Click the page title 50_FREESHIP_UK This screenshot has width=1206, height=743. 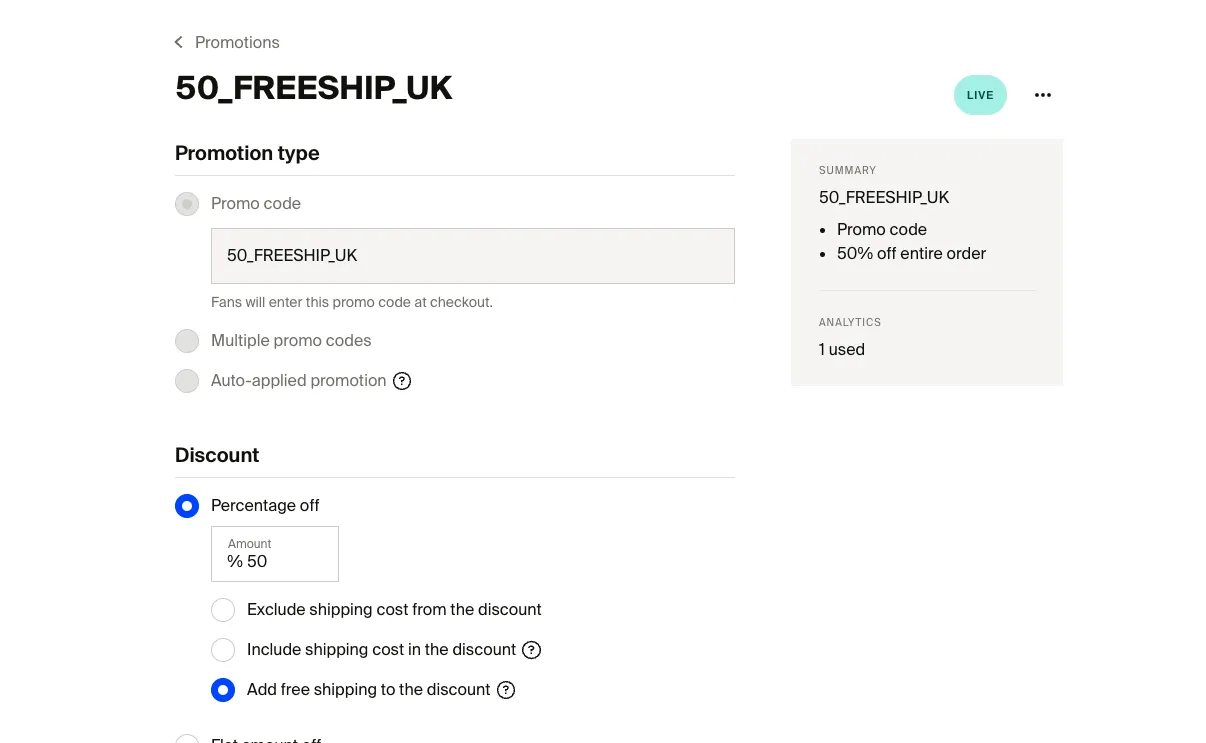tap(313, 88)
